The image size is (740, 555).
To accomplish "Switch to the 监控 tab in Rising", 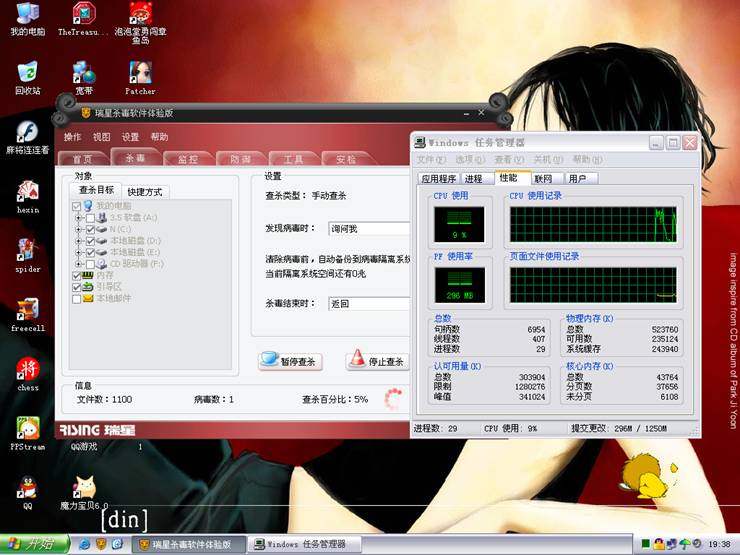I will pyautogui.click(x=188, y=159).
